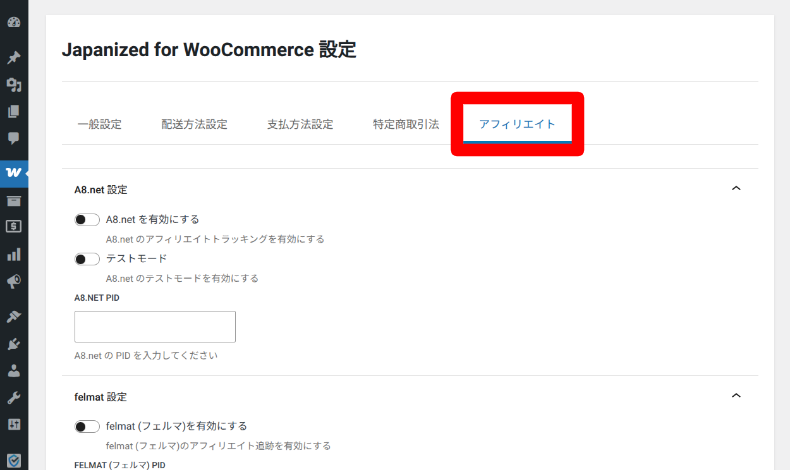Click description A8.net のアフィリエイトトラッキングを有効にする
This screenshot has height=470, width=790.
point(215,239)
